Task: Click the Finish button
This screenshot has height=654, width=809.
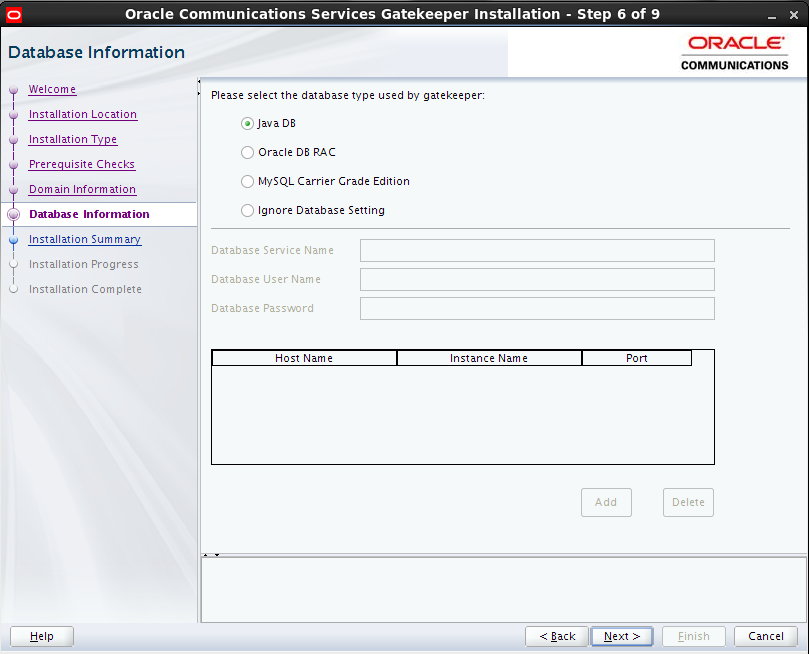Action: [x=694, y=636]
